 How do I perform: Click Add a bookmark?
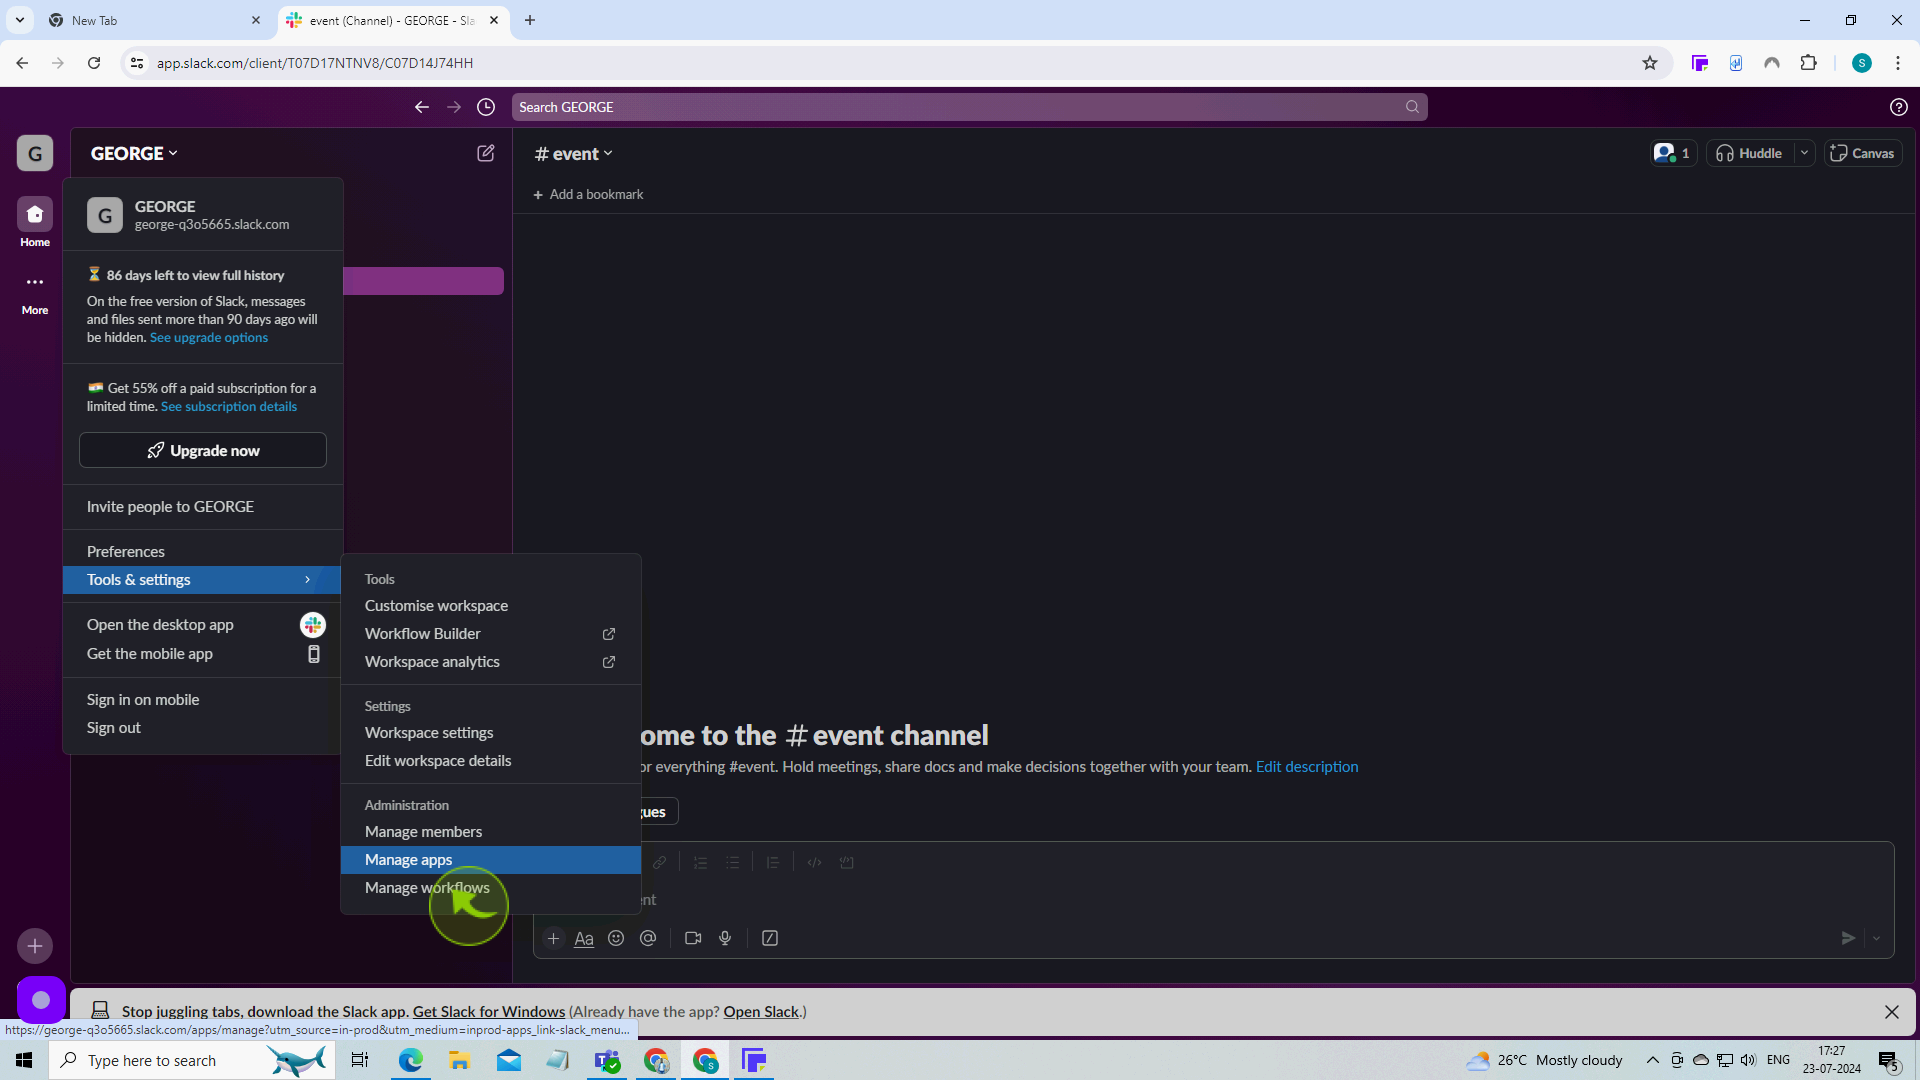(588, 194)
